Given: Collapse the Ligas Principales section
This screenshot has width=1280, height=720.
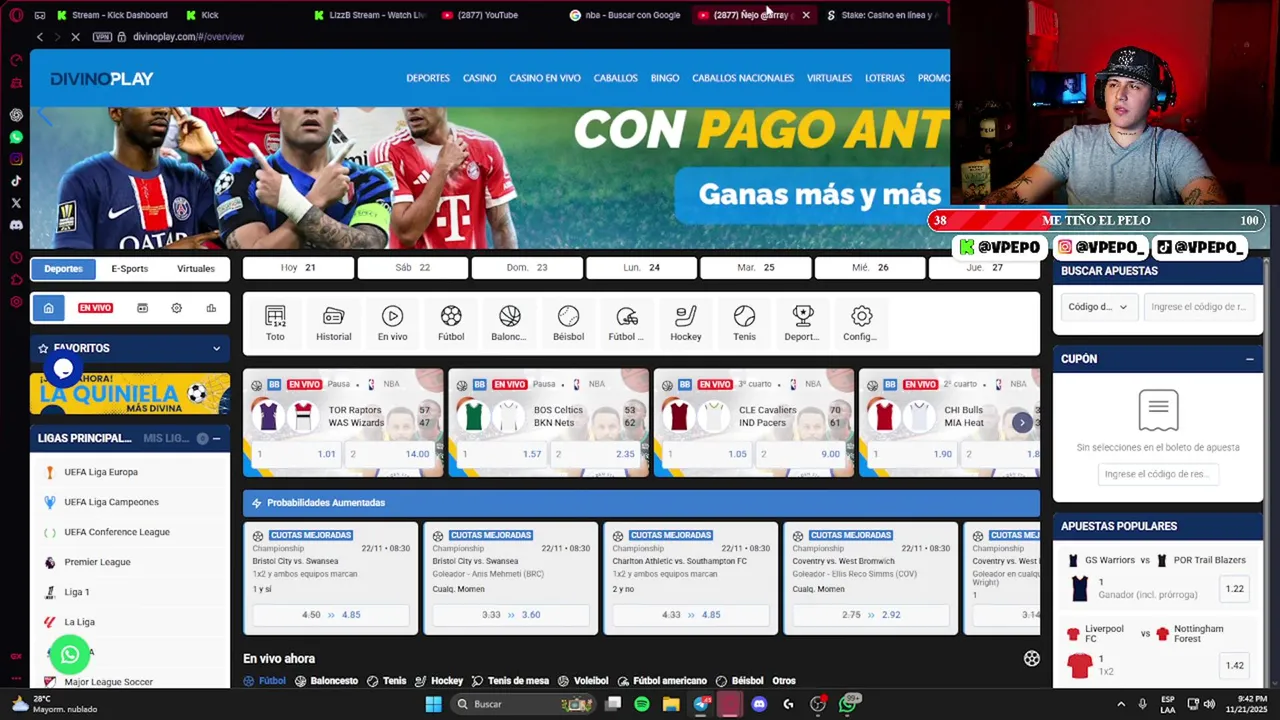Looking at the screenshot, I should 216,438.
